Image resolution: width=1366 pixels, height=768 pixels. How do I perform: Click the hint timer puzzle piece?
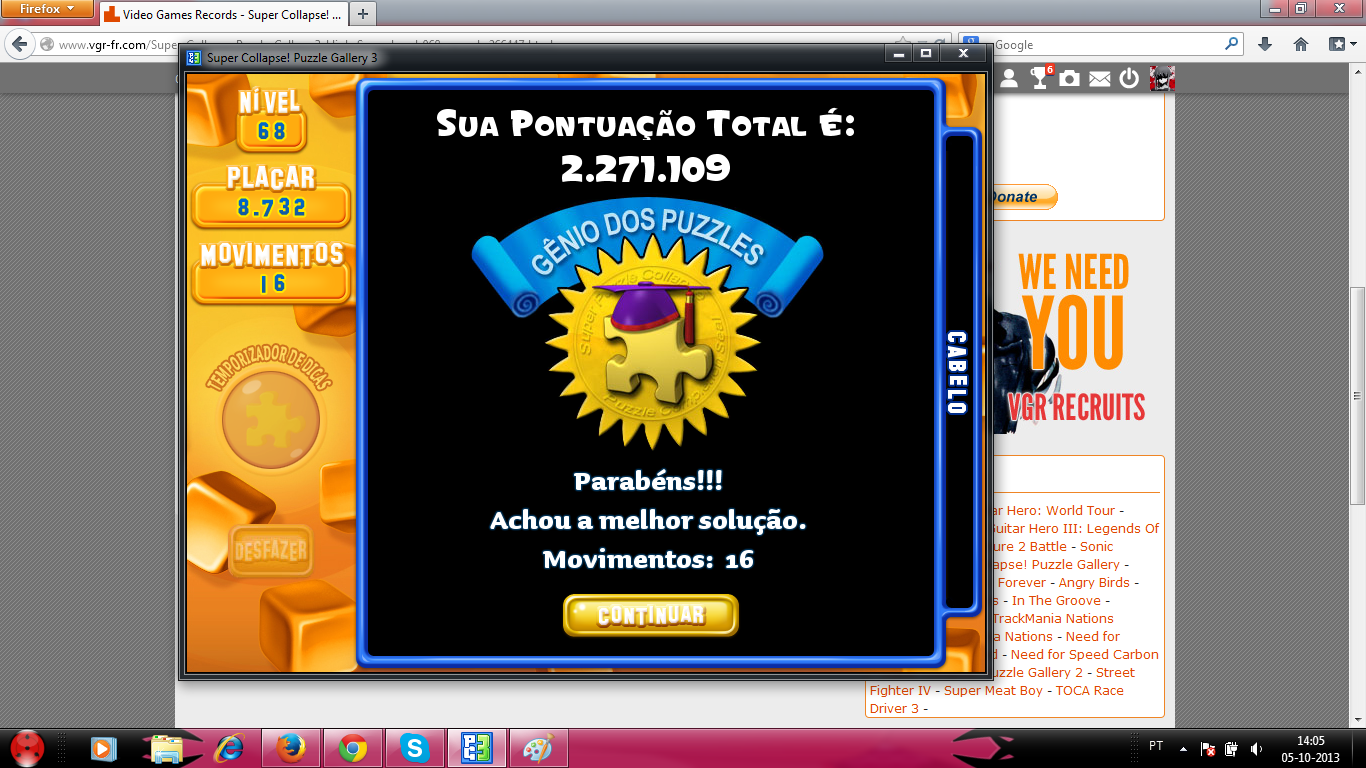[x=271, y=418]
